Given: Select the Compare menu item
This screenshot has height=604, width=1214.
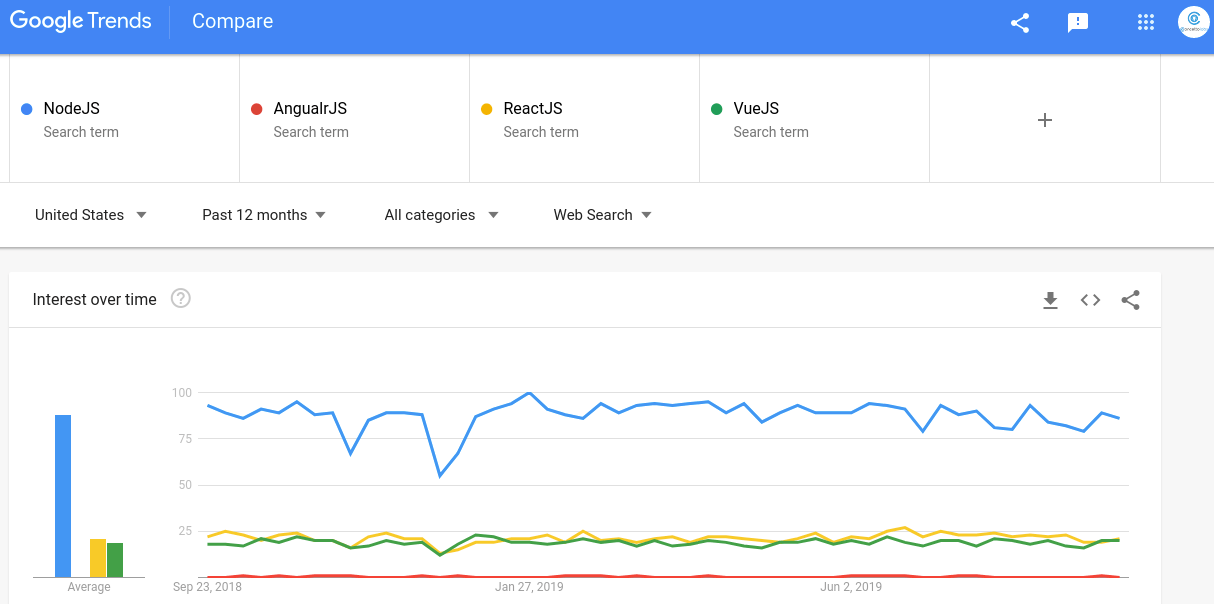Looking at the screenshot, I should (232, 21).
